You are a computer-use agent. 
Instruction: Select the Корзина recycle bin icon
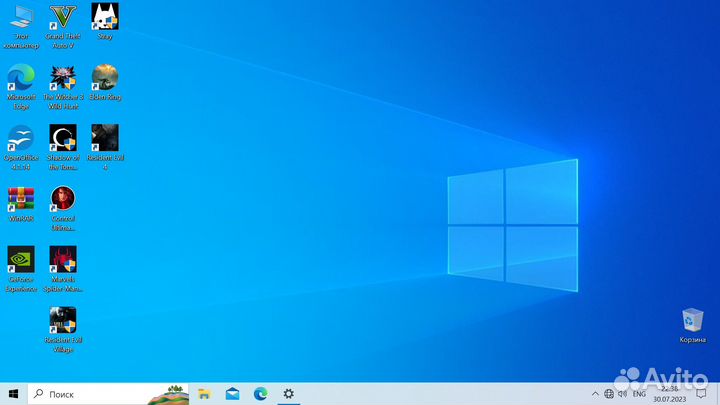click(692, 325)
